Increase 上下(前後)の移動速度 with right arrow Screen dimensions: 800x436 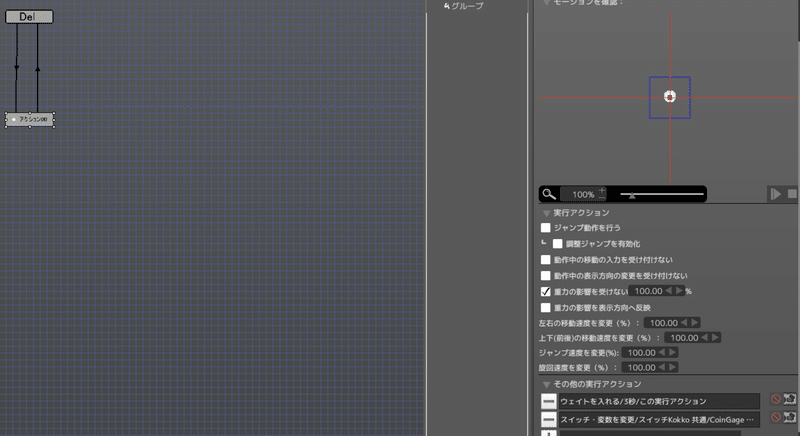click(x=715, y=337)
